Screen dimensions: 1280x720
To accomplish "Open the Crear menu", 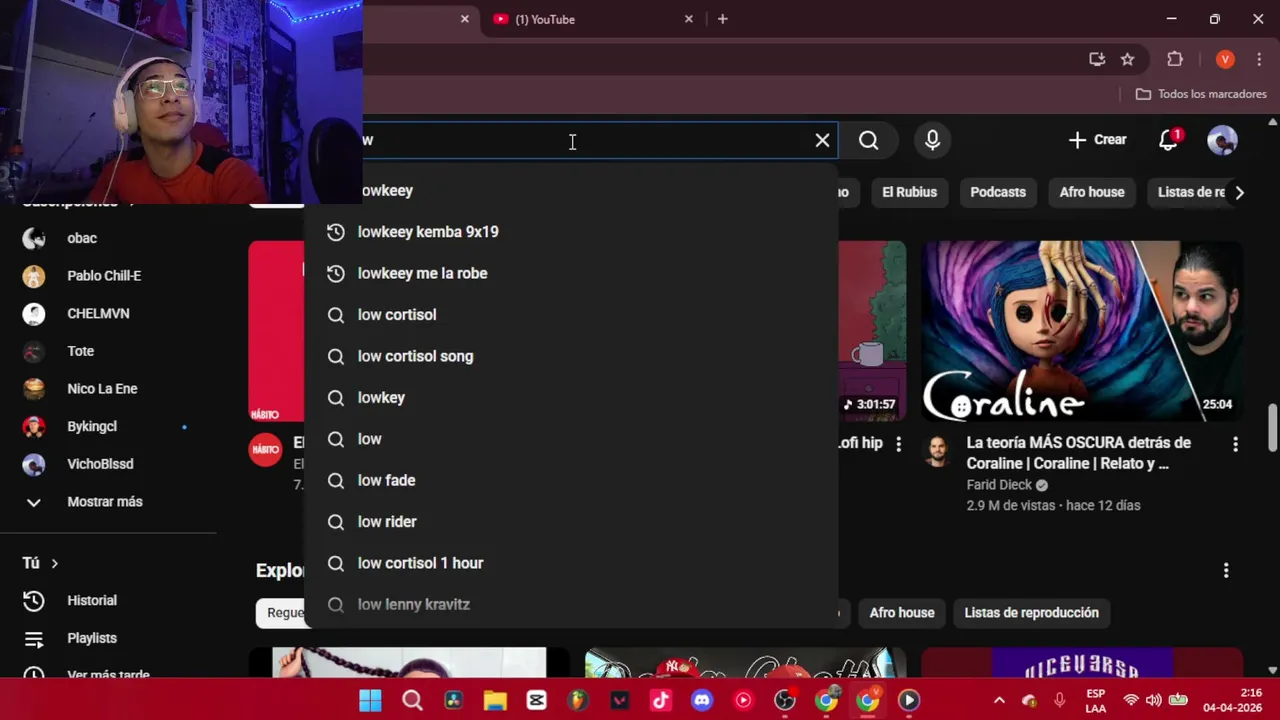I will (1097, 140).
